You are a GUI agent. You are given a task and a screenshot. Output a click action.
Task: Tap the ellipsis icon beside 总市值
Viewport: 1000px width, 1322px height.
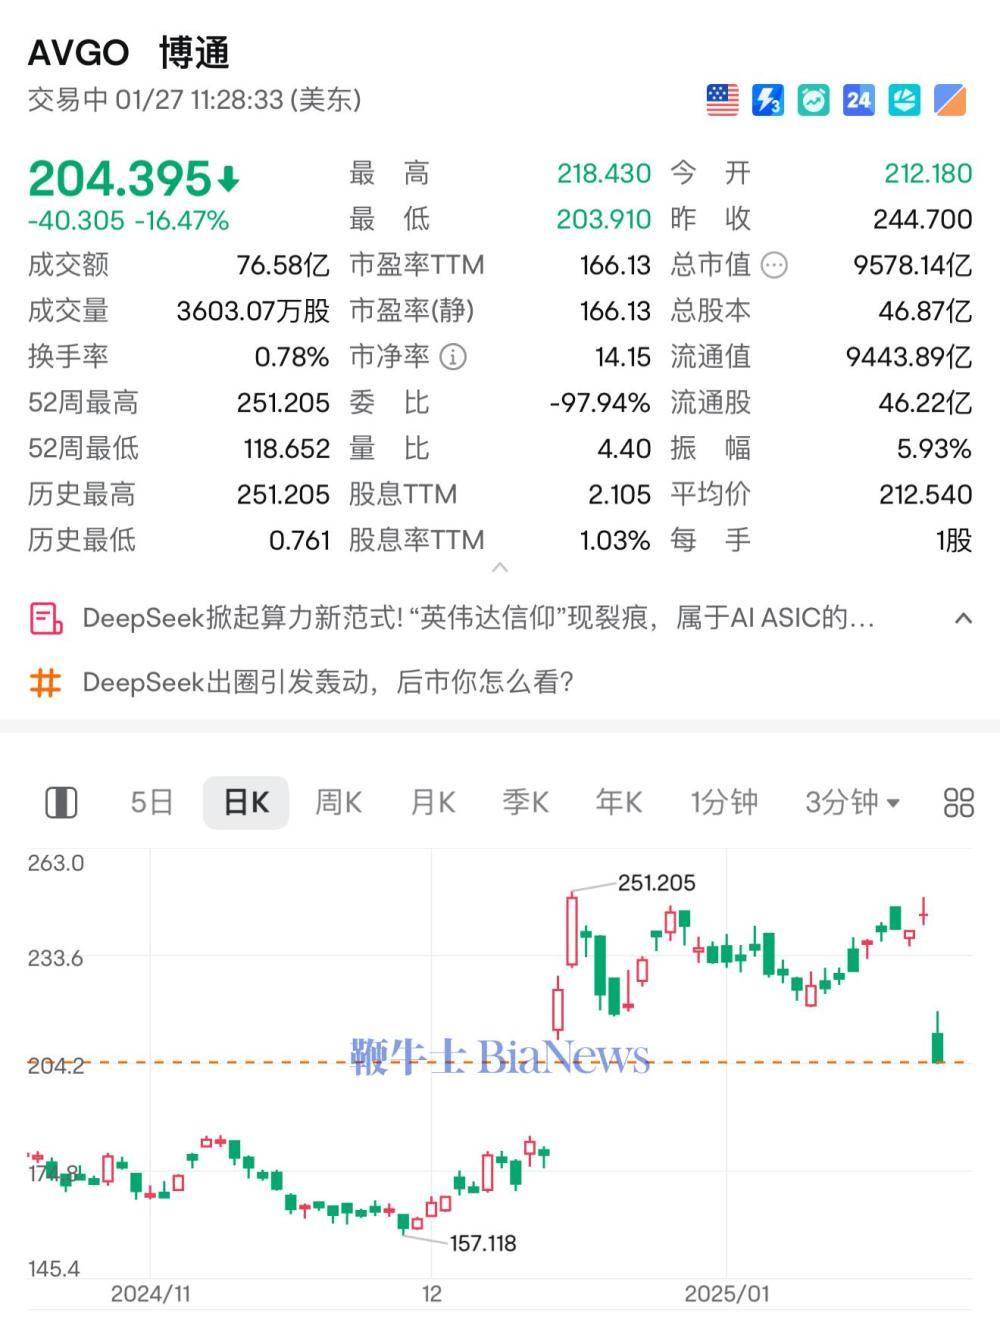pos(774,265)
